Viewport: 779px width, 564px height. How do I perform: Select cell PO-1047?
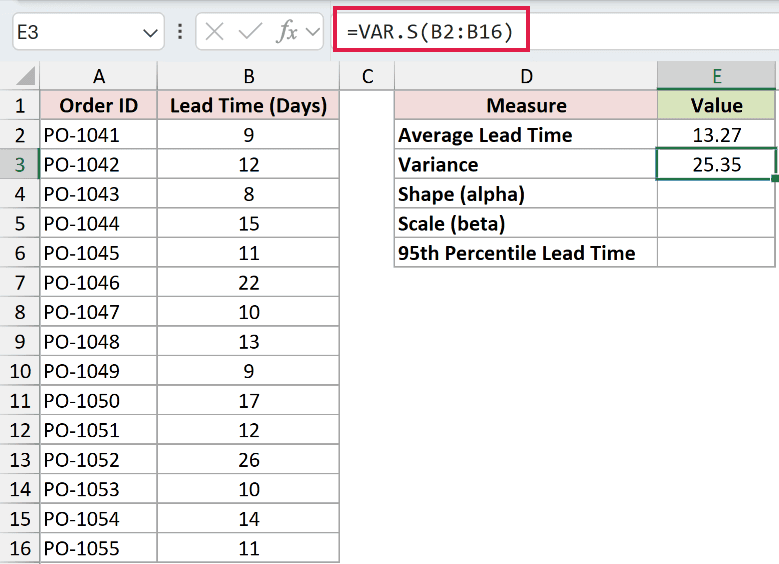tap(98, 312)
